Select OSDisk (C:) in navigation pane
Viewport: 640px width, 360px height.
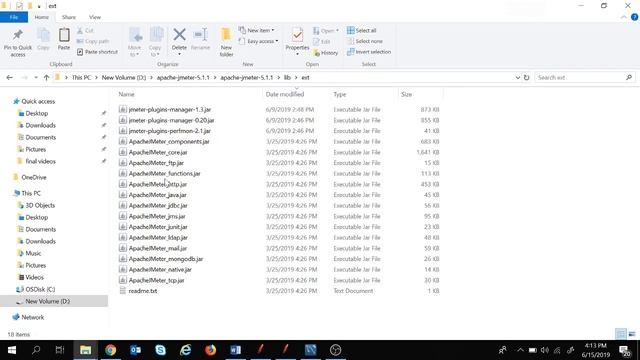coord(40,289)
